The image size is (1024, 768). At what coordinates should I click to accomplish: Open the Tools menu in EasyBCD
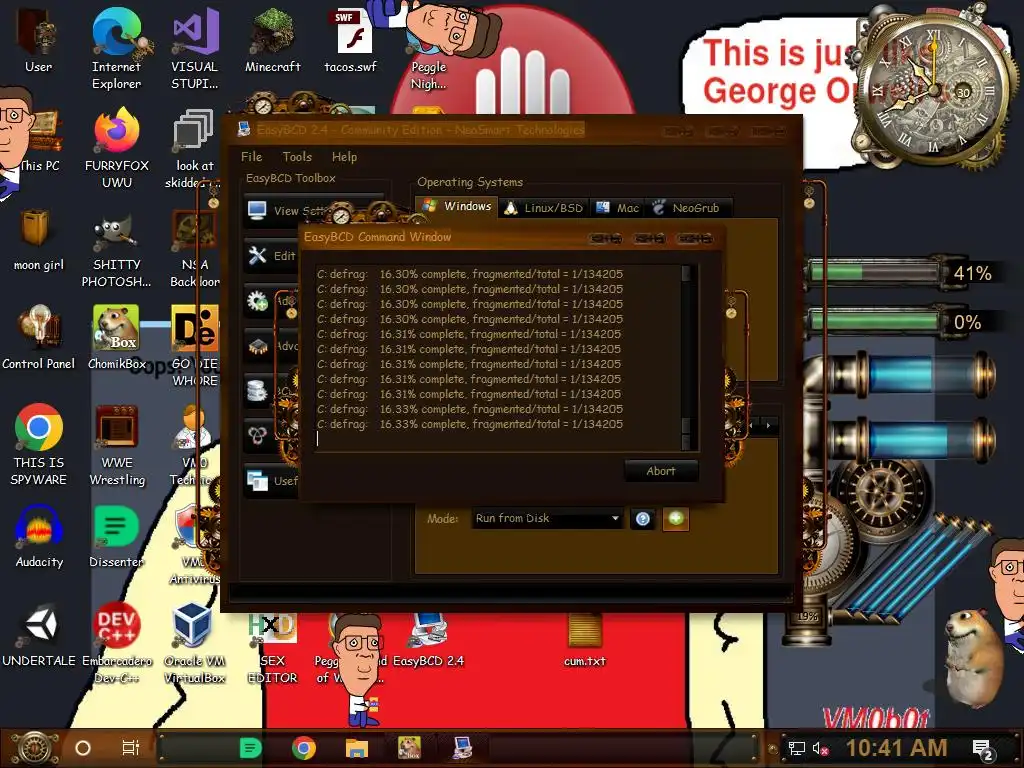[x=297, y=157]
